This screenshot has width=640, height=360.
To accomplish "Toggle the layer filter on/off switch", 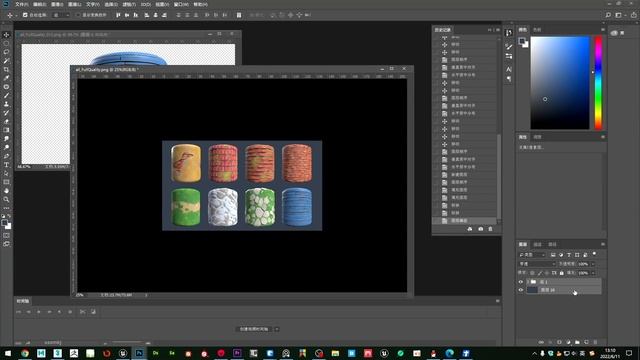I will point(594,254).
